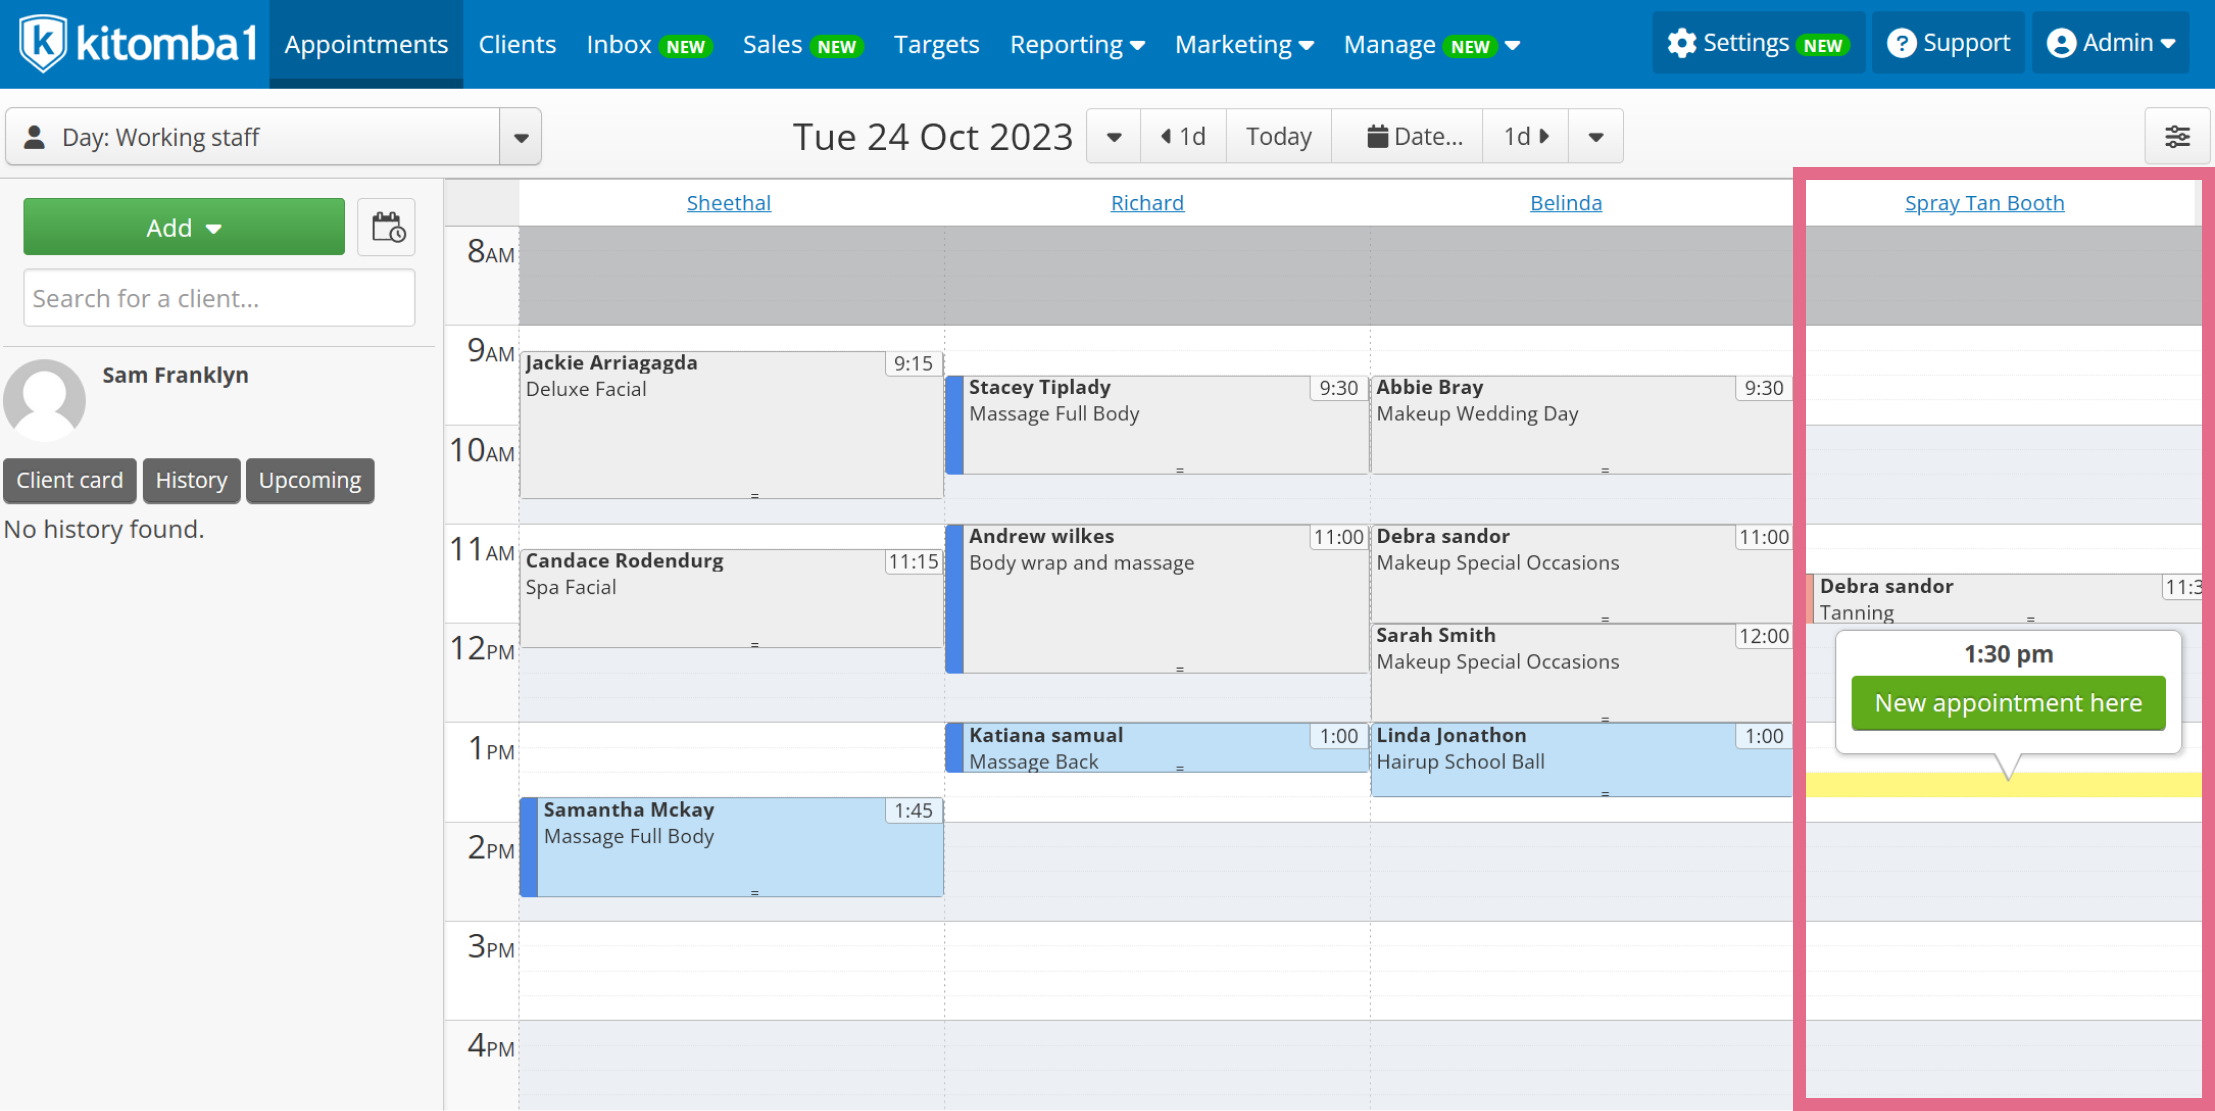The width and height of the screenshot is (2215, 1111).
Task: Open the Reporting menu
Action: [1077, 45]
